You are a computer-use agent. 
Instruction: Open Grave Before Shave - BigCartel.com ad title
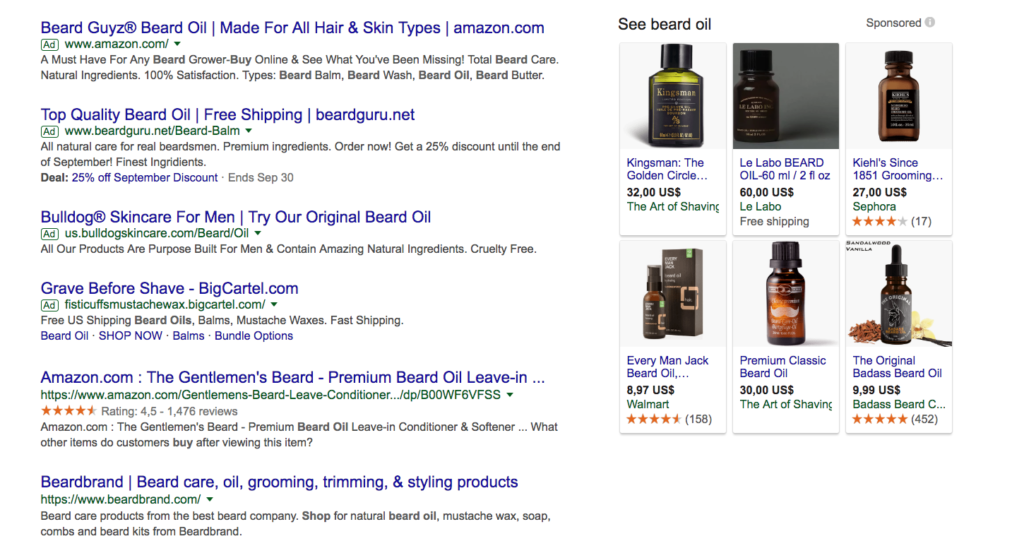169,288
